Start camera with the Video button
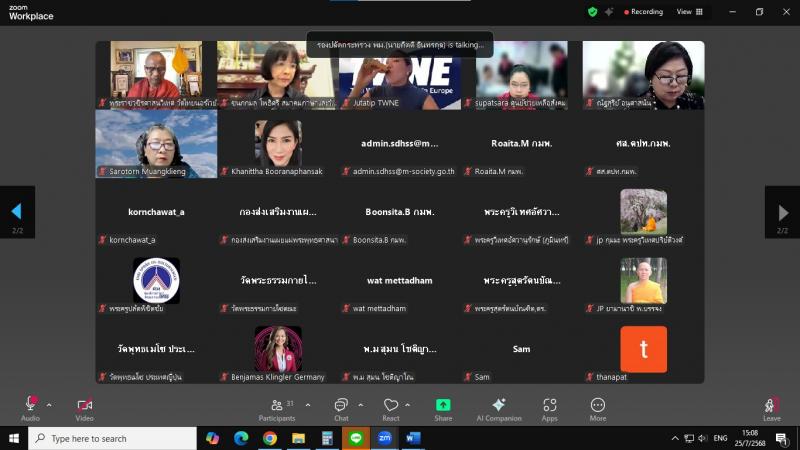The width and height of the screenshot is (800, 450). pos(84,409)
